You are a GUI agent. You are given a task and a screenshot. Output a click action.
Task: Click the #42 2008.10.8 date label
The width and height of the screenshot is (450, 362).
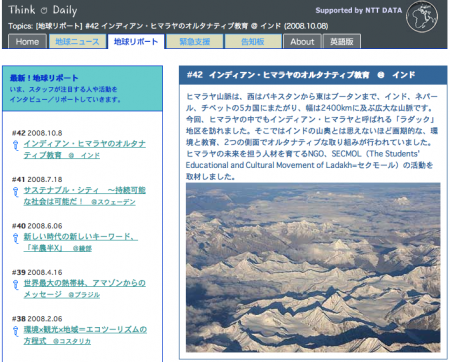(37, 133)
